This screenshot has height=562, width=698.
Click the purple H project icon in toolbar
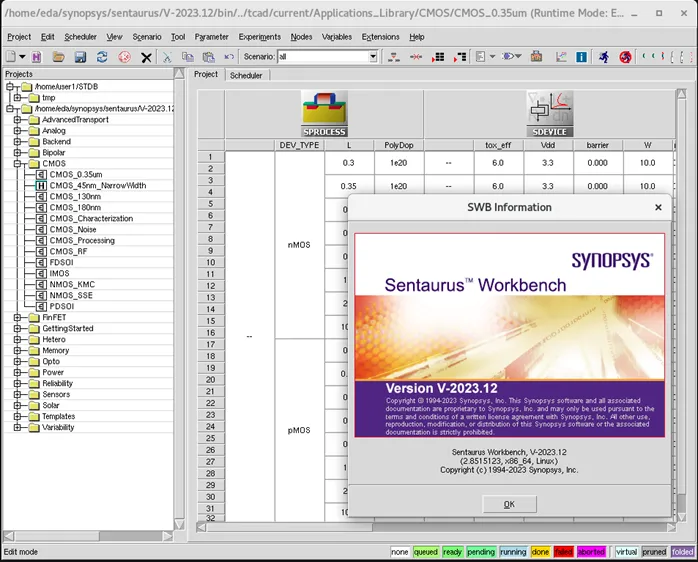tap(37, 57)
